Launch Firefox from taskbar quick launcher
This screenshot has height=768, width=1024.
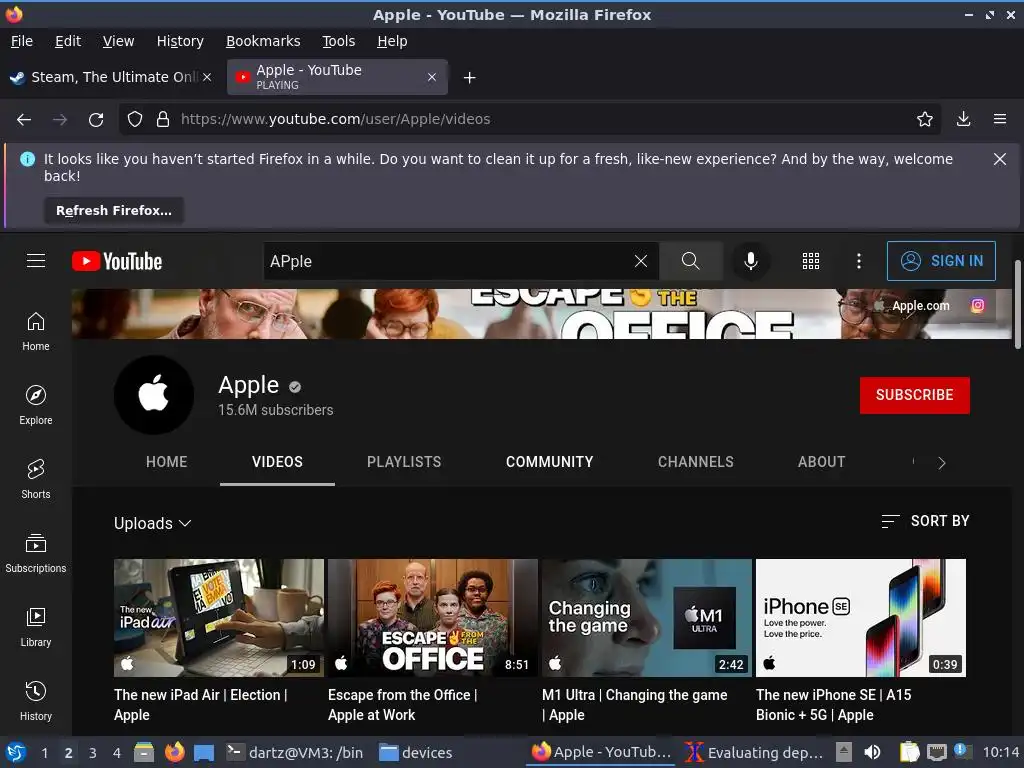pyautogui.click(x=174, y=753)
